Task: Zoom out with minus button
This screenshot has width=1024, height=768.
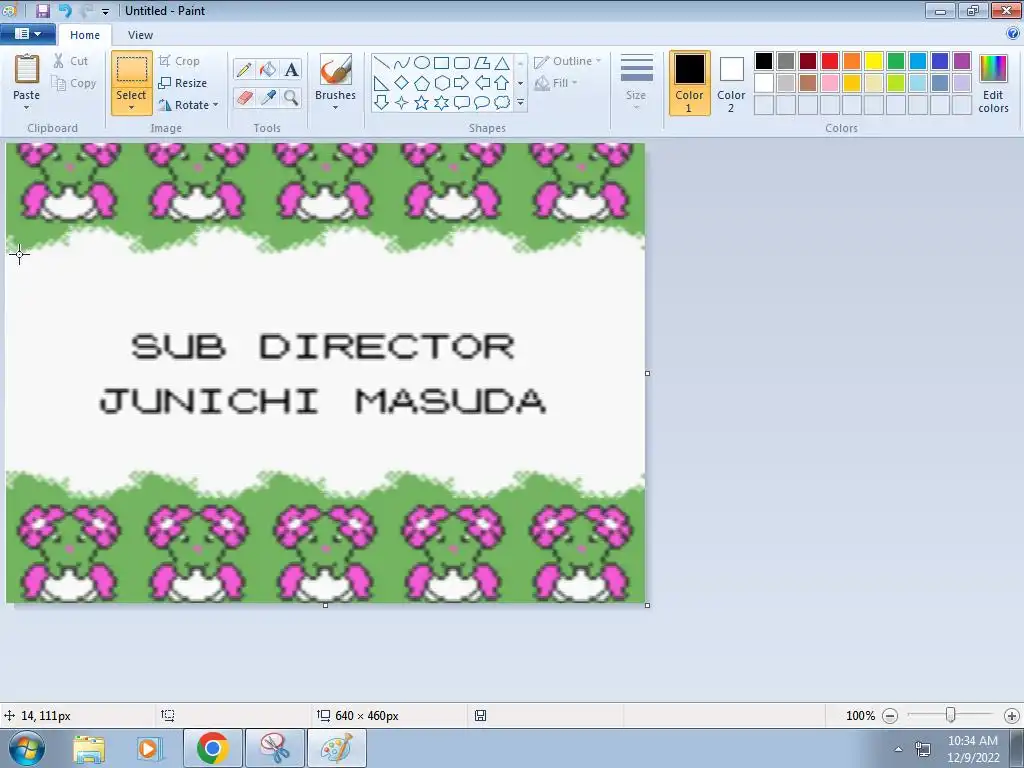Action: tap(889, 716)
